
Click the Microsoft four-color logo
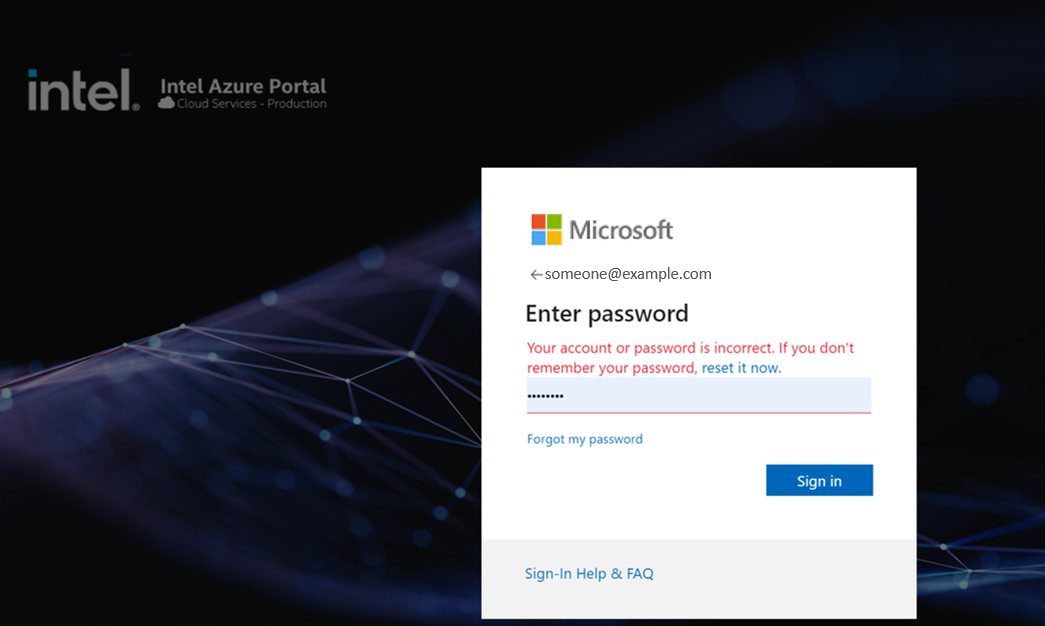pyautogui.click(x=546, y=230)
